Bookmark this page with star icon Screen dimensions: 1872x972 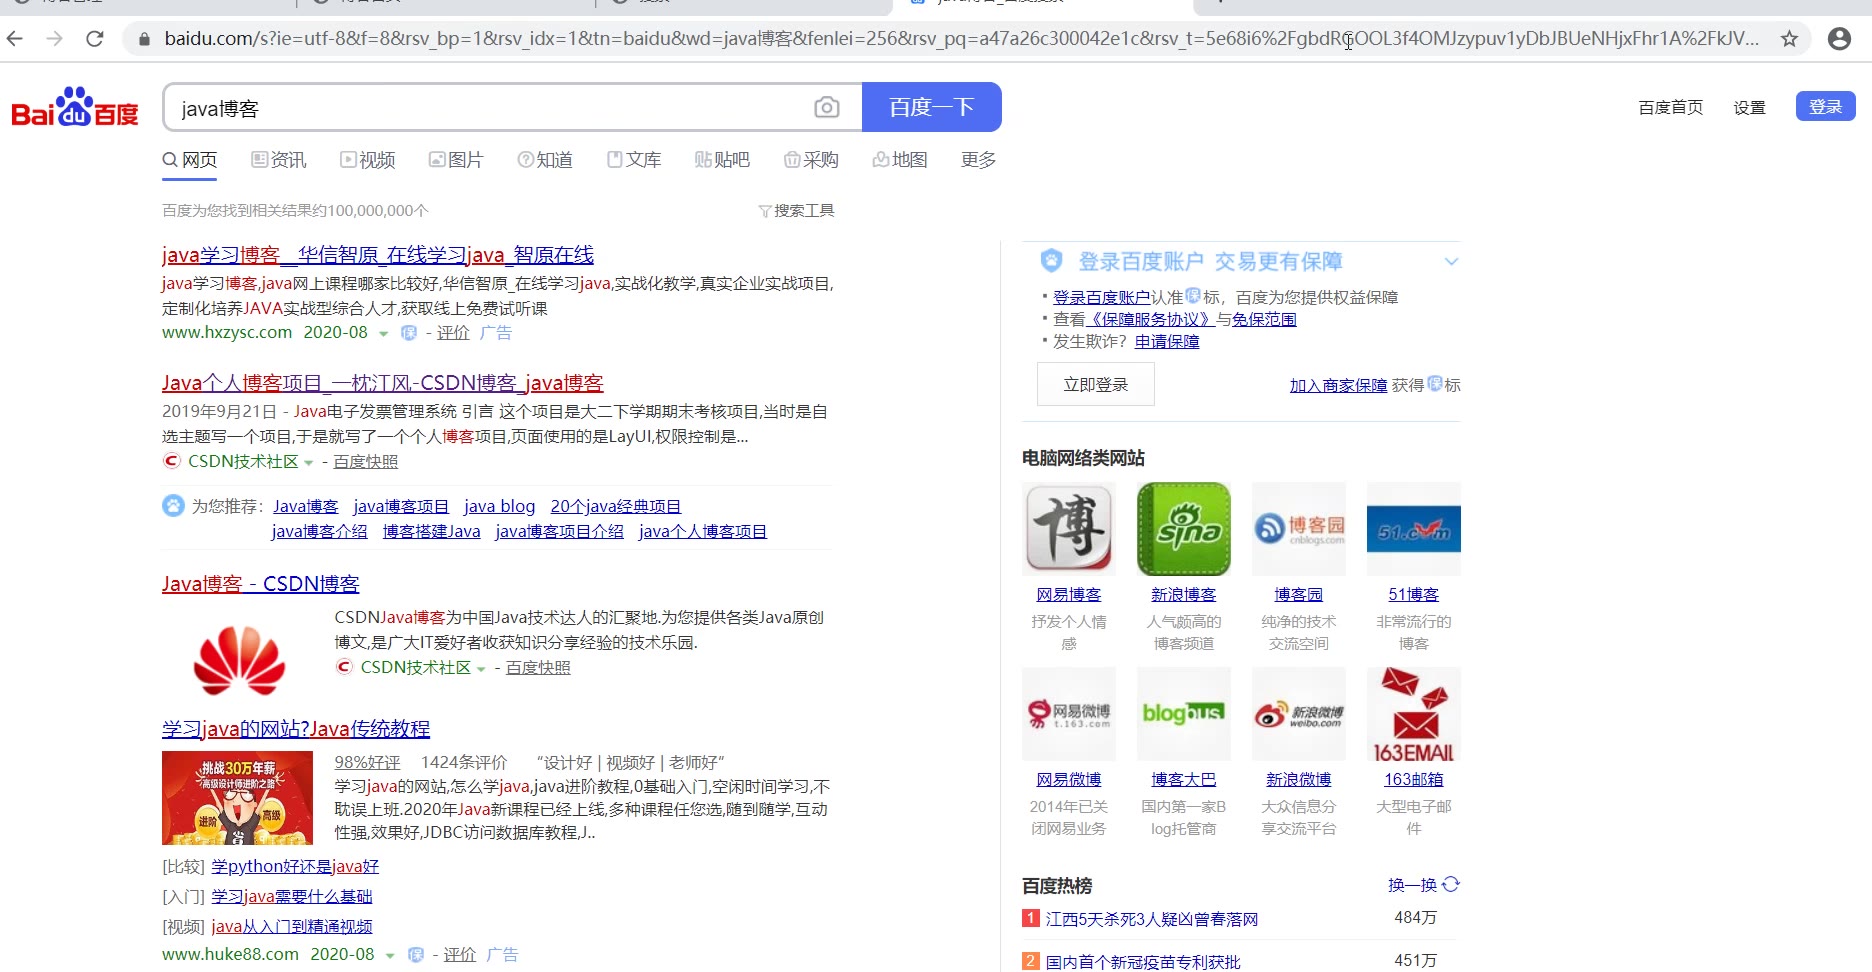pyautogui.click(x=1789, y=39)
